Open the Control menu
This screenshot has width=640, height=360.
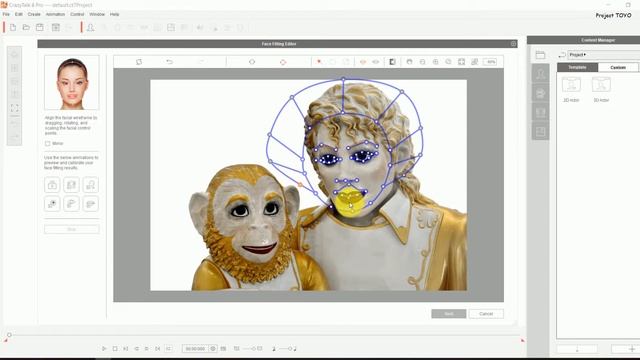click(x=77, y=14)
